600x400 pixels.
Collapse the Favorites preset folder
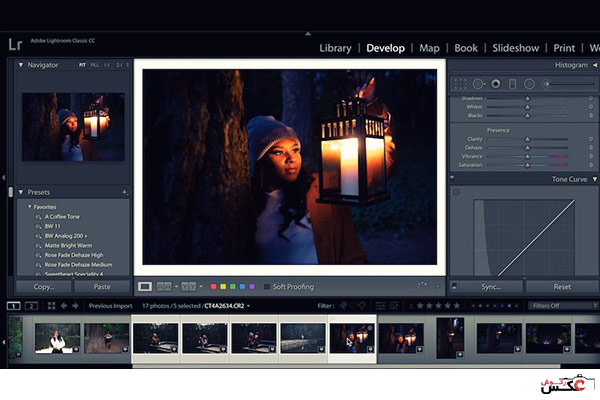(x=29, y=207)
